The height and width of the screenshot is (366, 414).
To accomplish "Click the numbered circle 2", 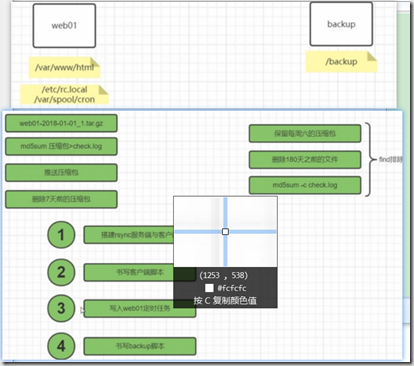I will click(61, 272).
